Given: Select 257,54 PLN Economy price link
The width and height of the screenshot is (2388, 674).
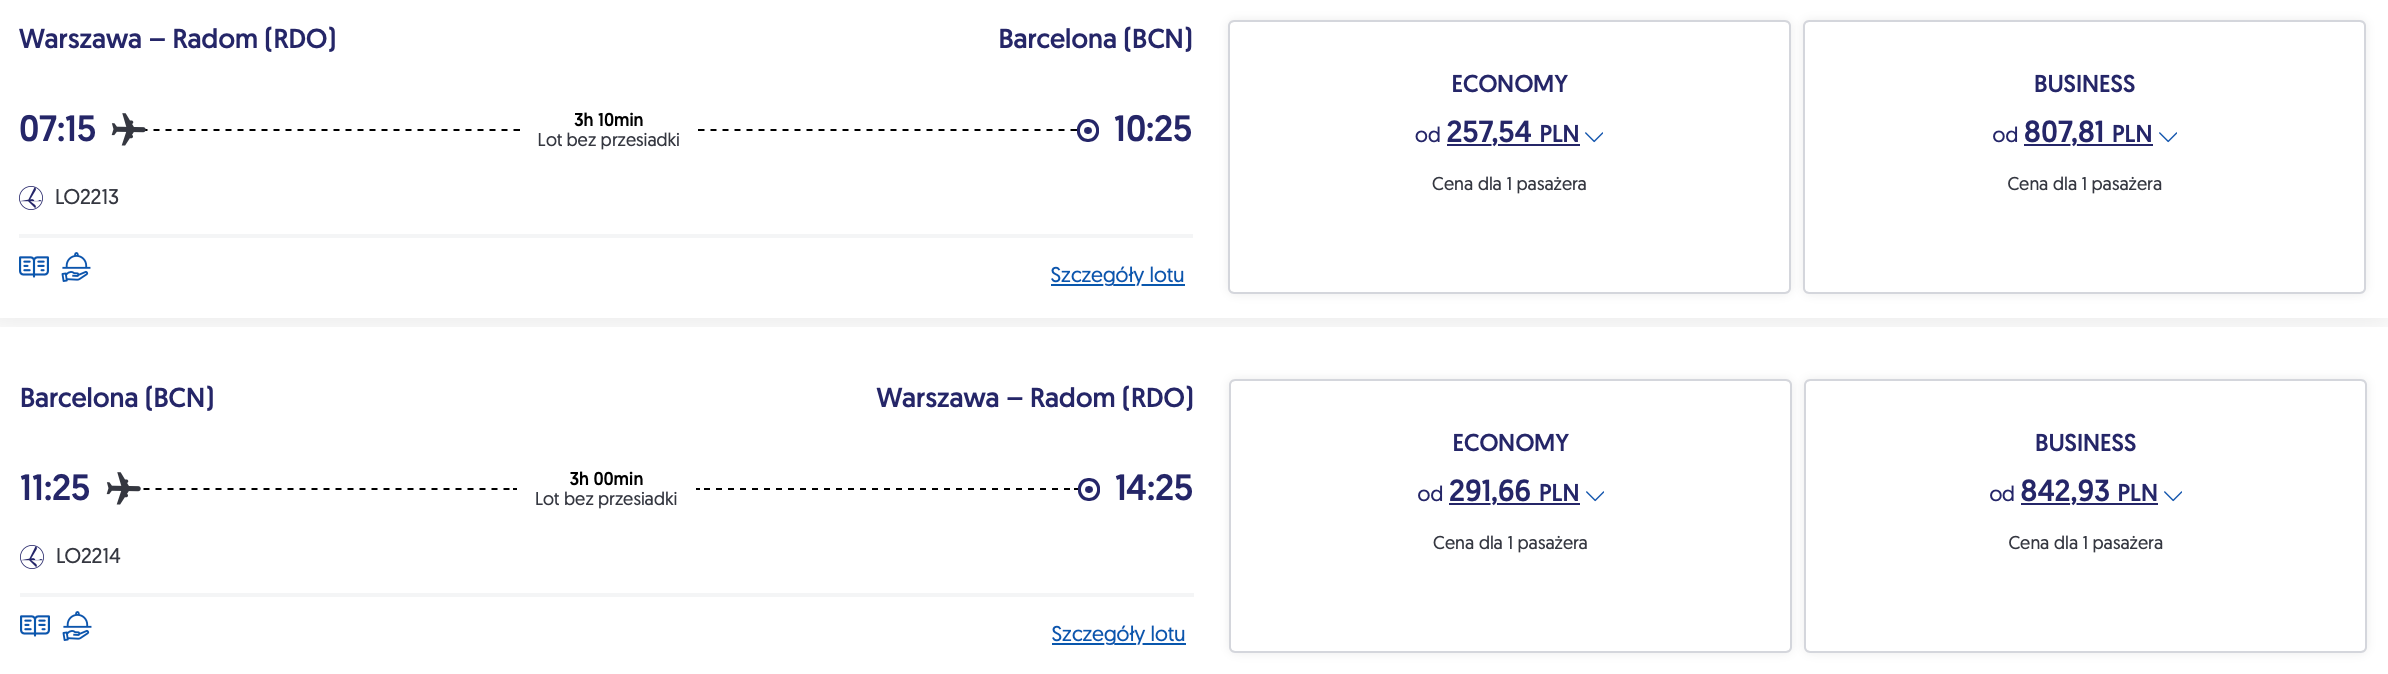Looking at the screenshot, I should pos(1512,133).
